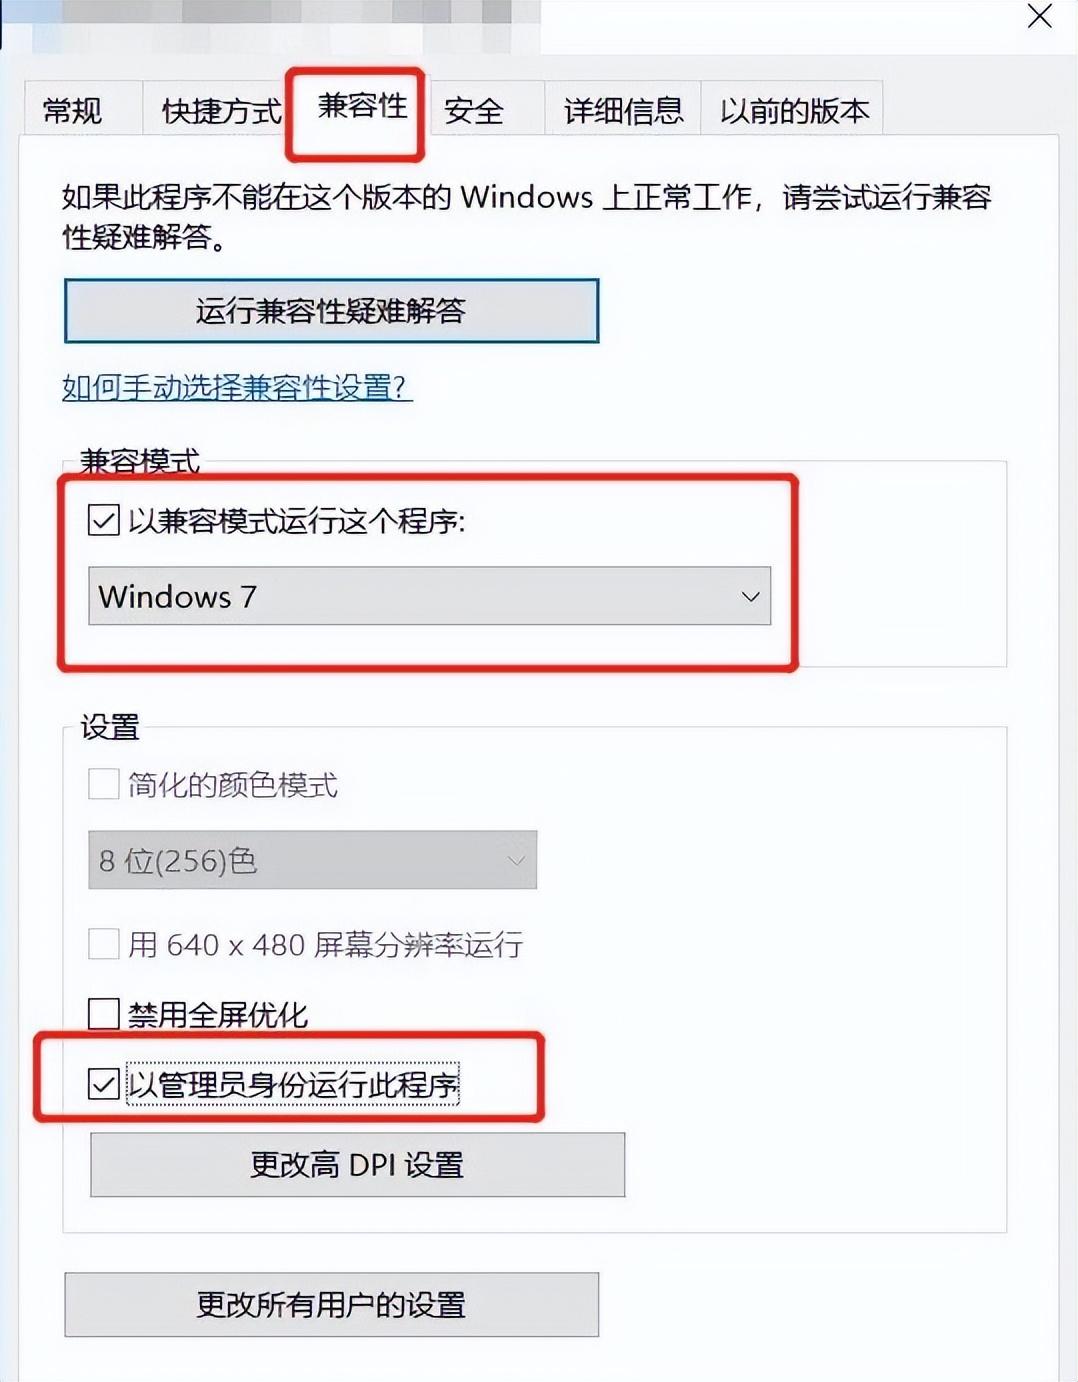Viewport: 1078px width, 1382px height.
Task: Check 用 640 x 480 屏幕分辨率运行 option
Action: click(x=104, y=944)
